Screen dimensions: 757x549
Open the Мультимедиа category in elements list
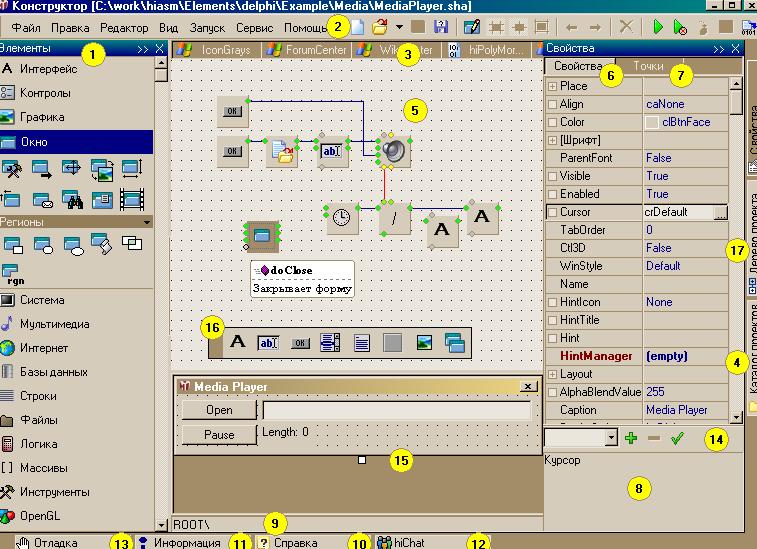tap(55, 324)
